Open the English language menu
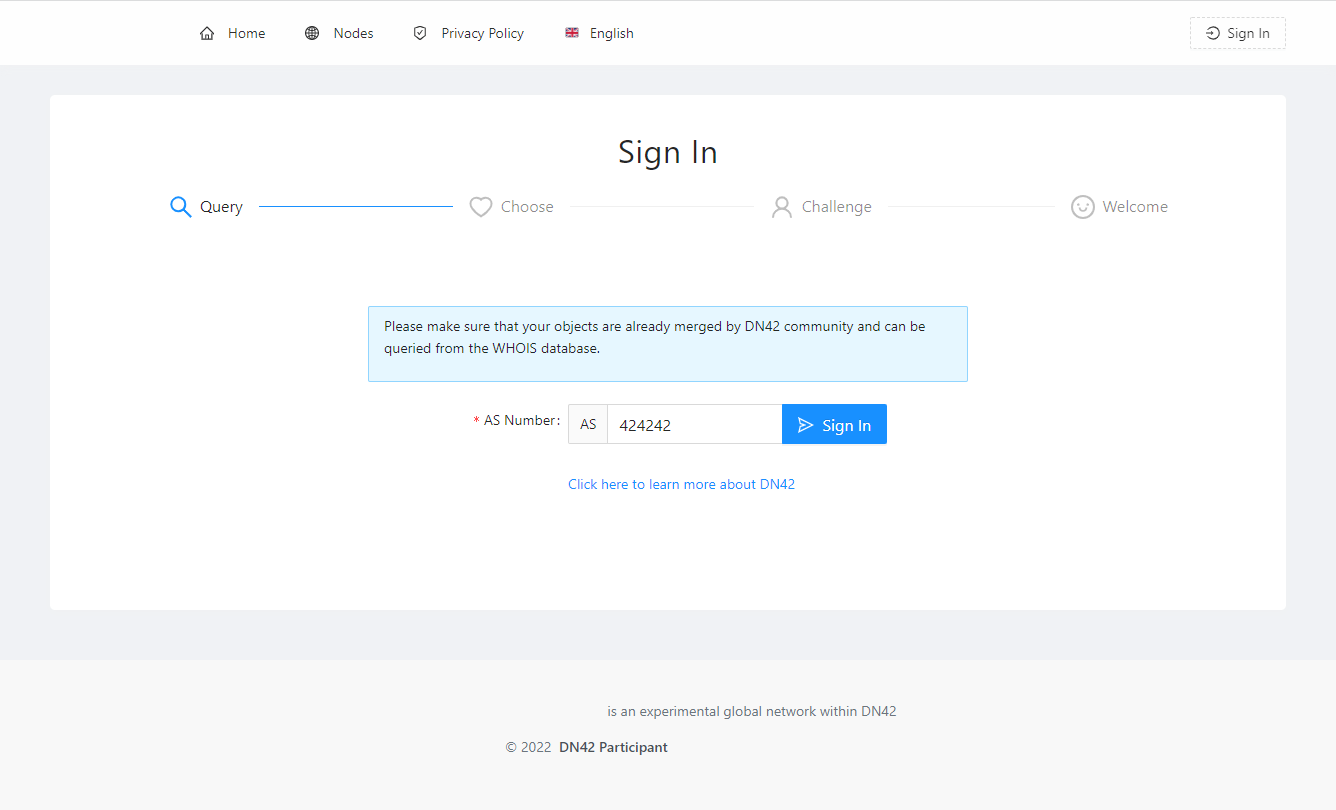This screenshot has width=1336, height=810. pyautogui.click(x=599, y=33)
